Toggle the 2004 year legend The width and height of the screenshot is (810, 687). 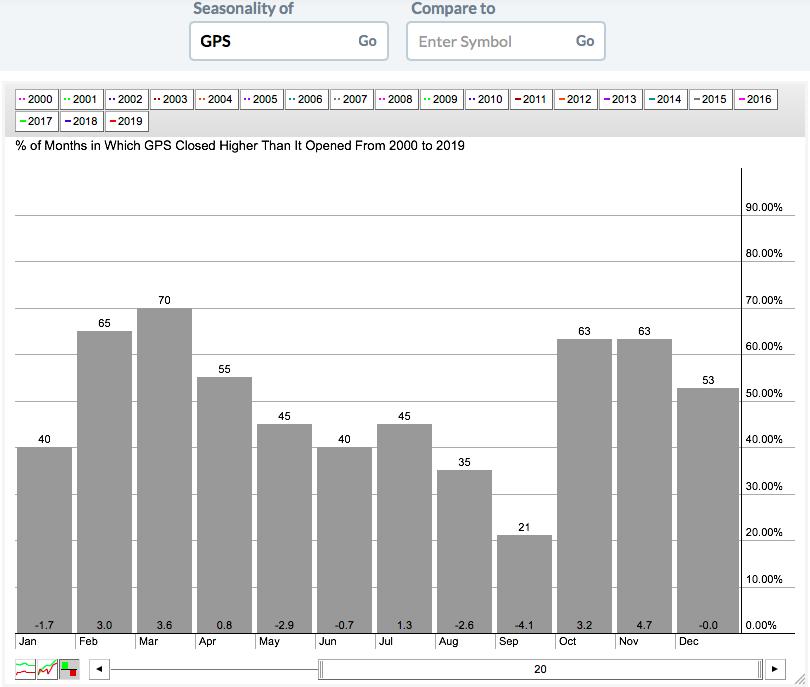pyautogui.click(x=216, y=99)
